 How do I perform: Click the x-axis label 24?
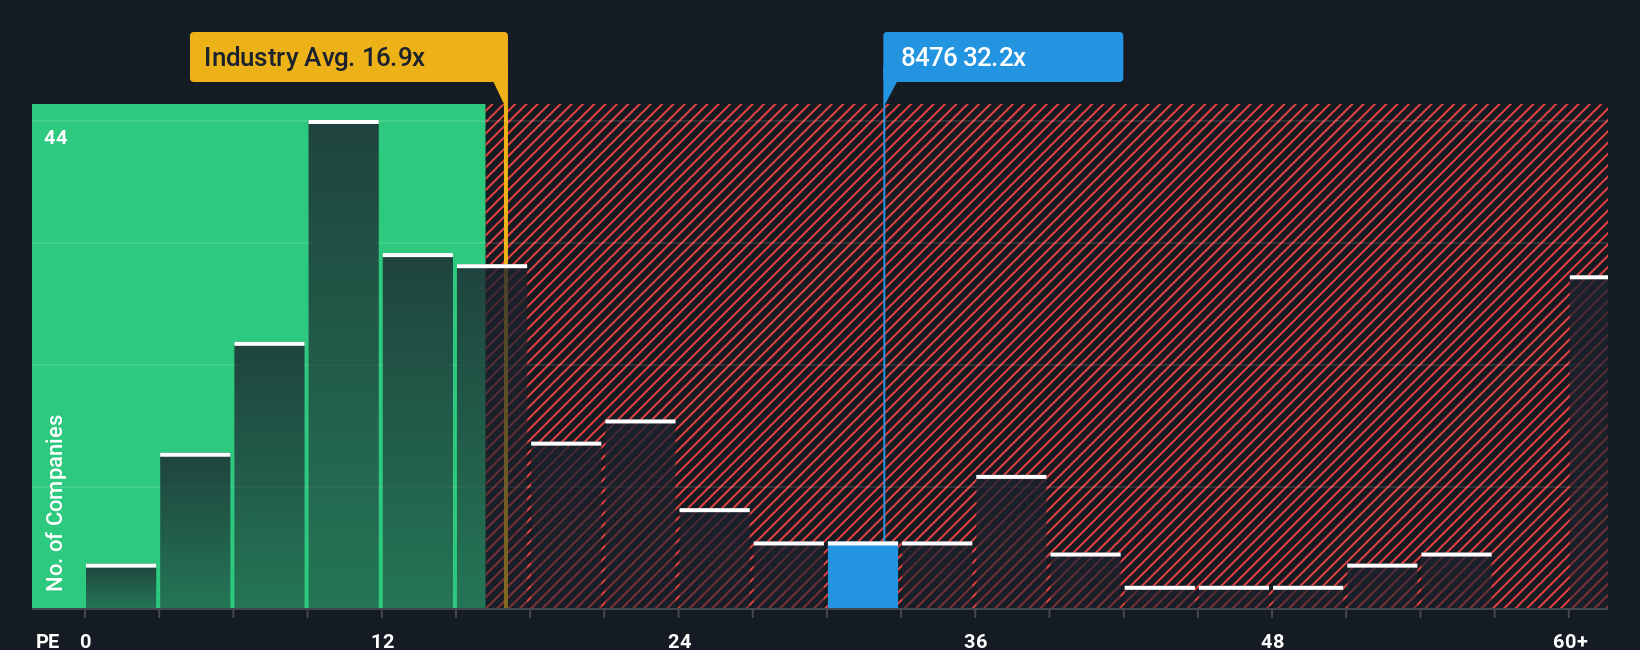(x=679, y=640)
